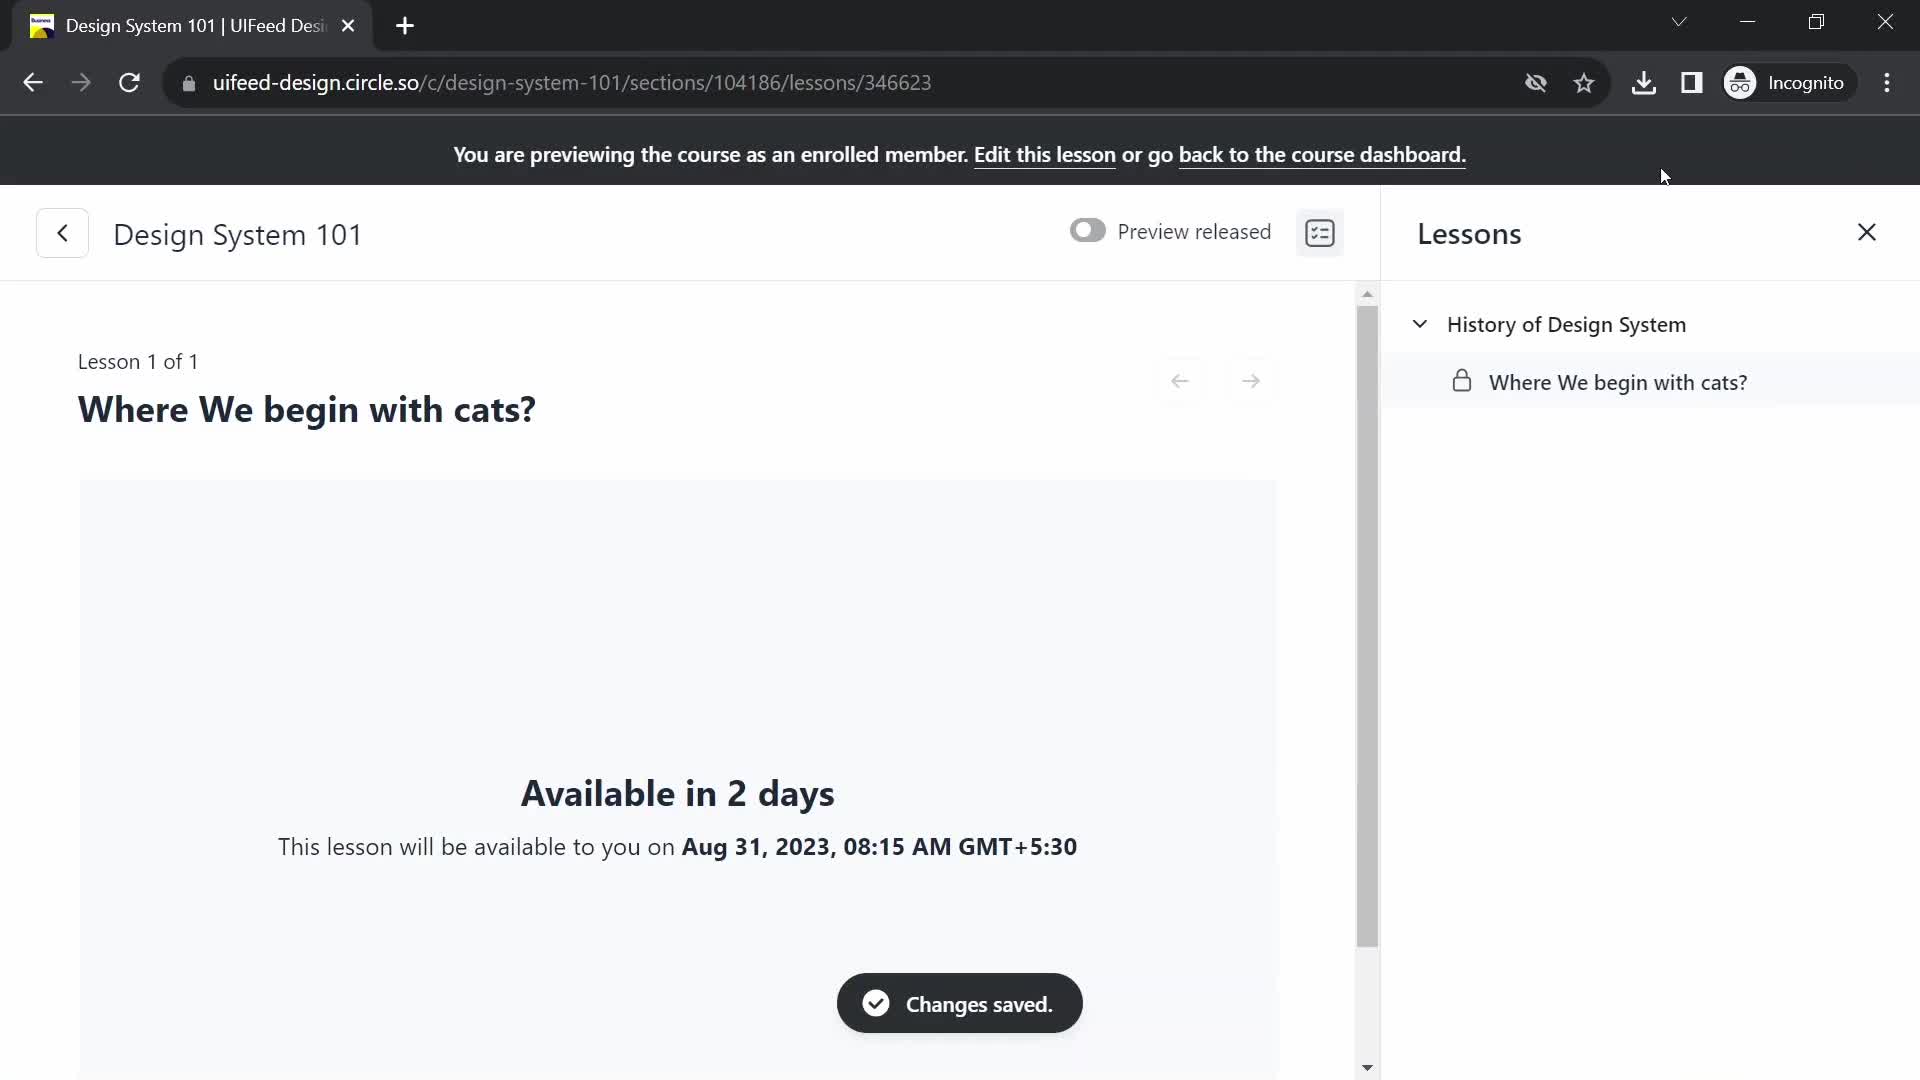Click the bookmark/favorite icon in browser
The image size is (1920, 1080).
tap(1585, 82)
